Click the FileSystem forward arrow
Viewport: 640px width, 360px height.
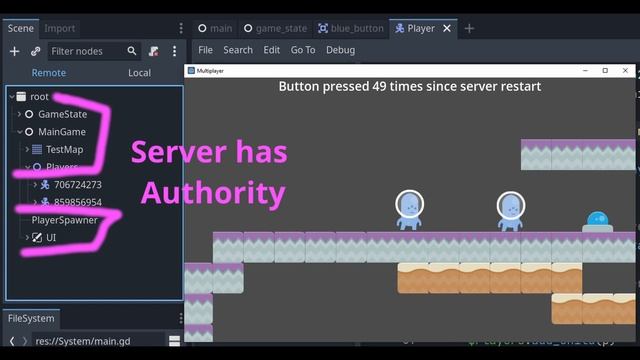pyautogui.click(x=24, y=341)
